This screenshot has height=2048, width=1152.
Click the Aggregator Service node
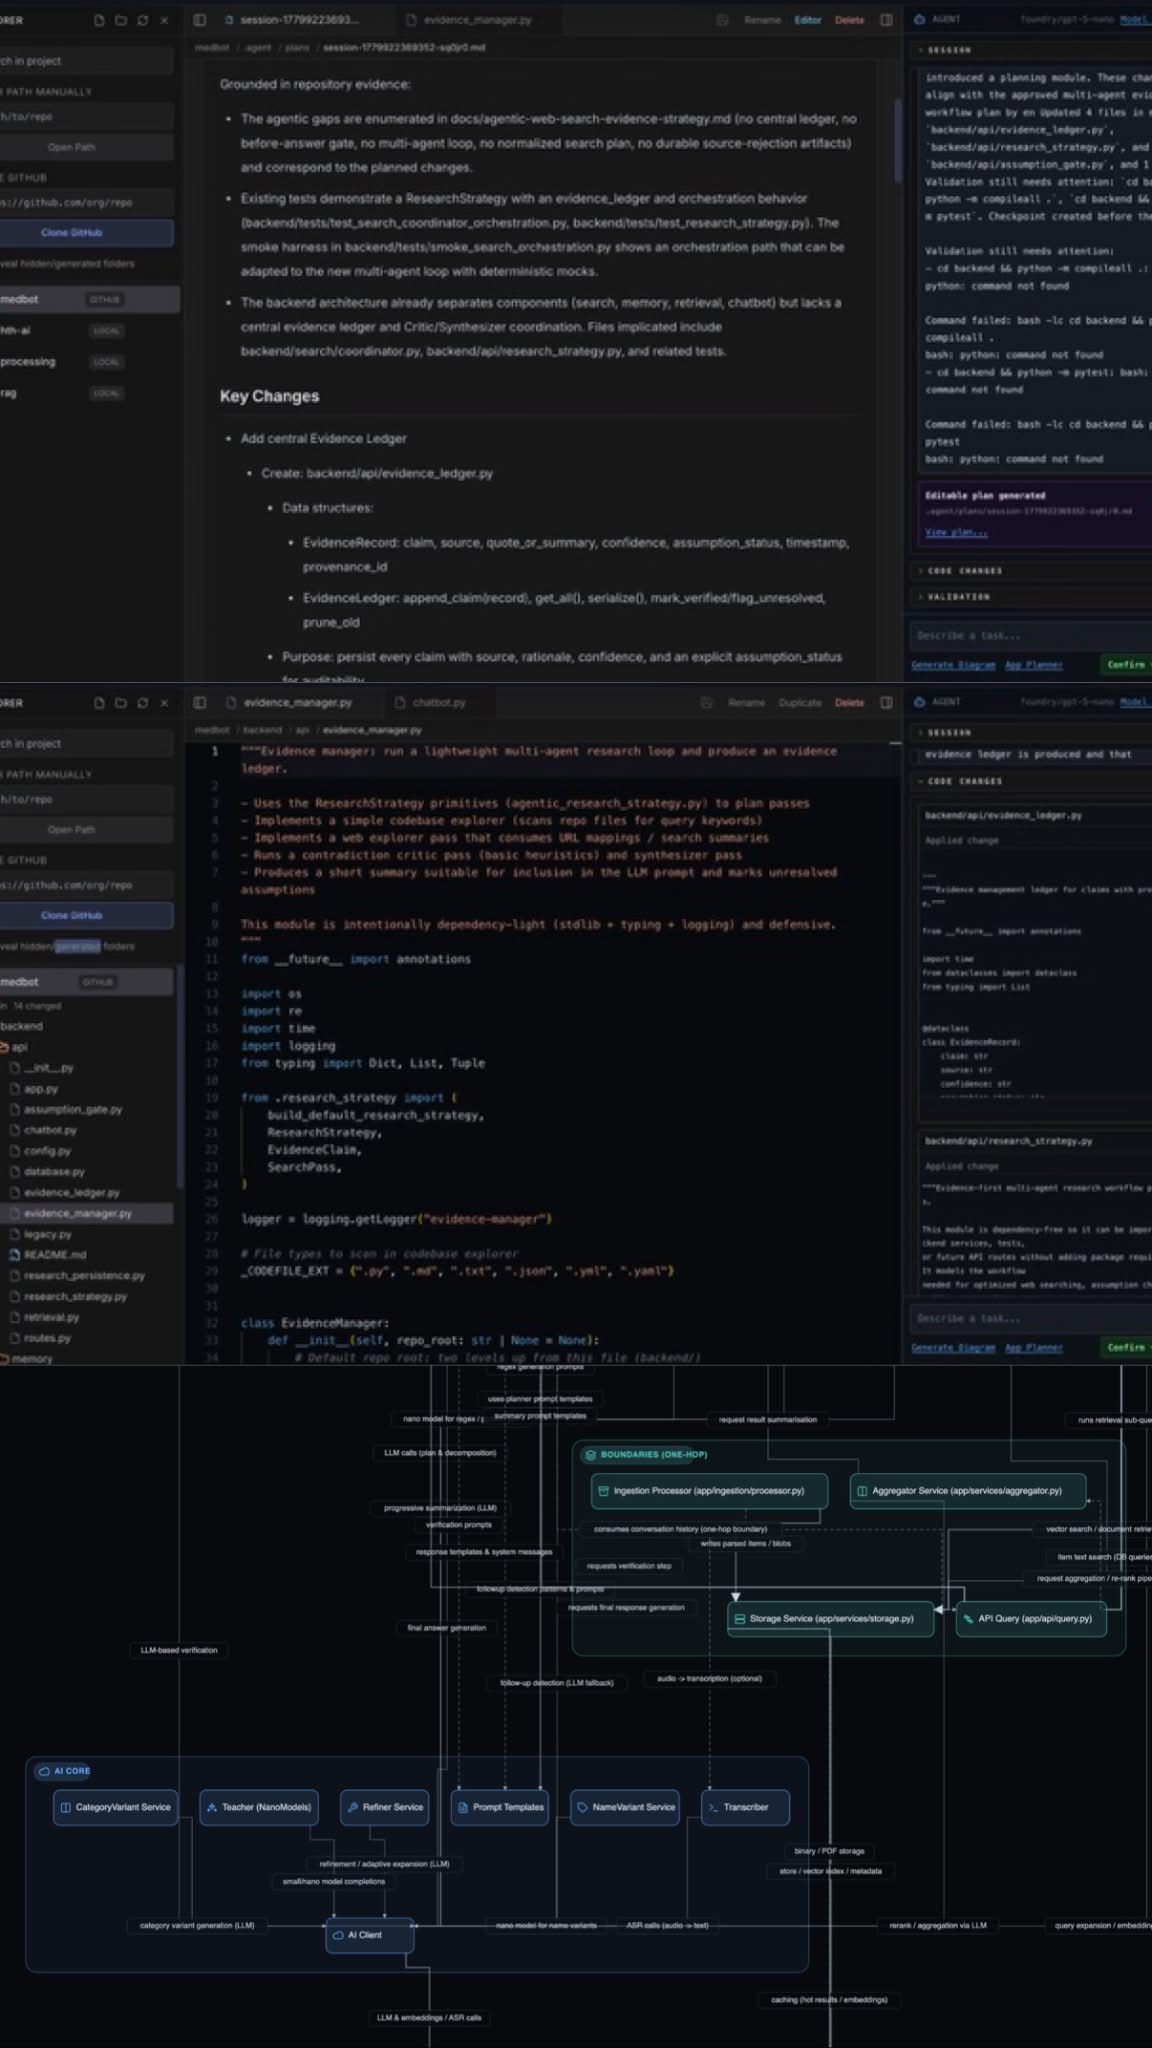[x=967, y=1490]
